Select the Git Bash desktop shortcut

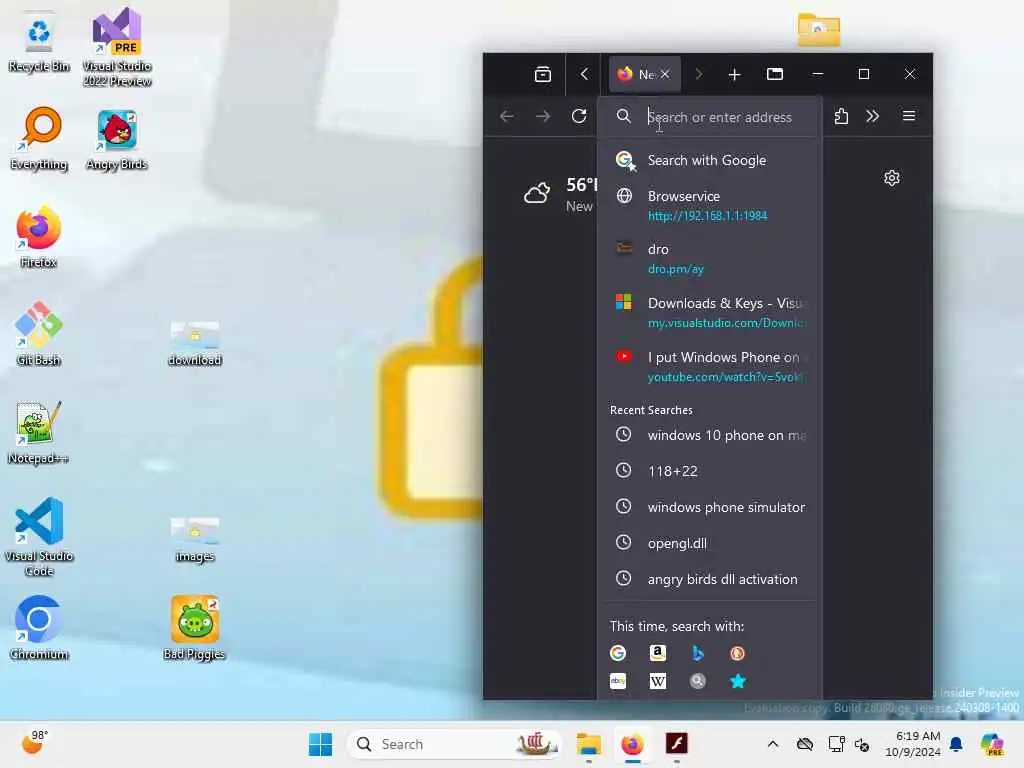tap(39, 334)
